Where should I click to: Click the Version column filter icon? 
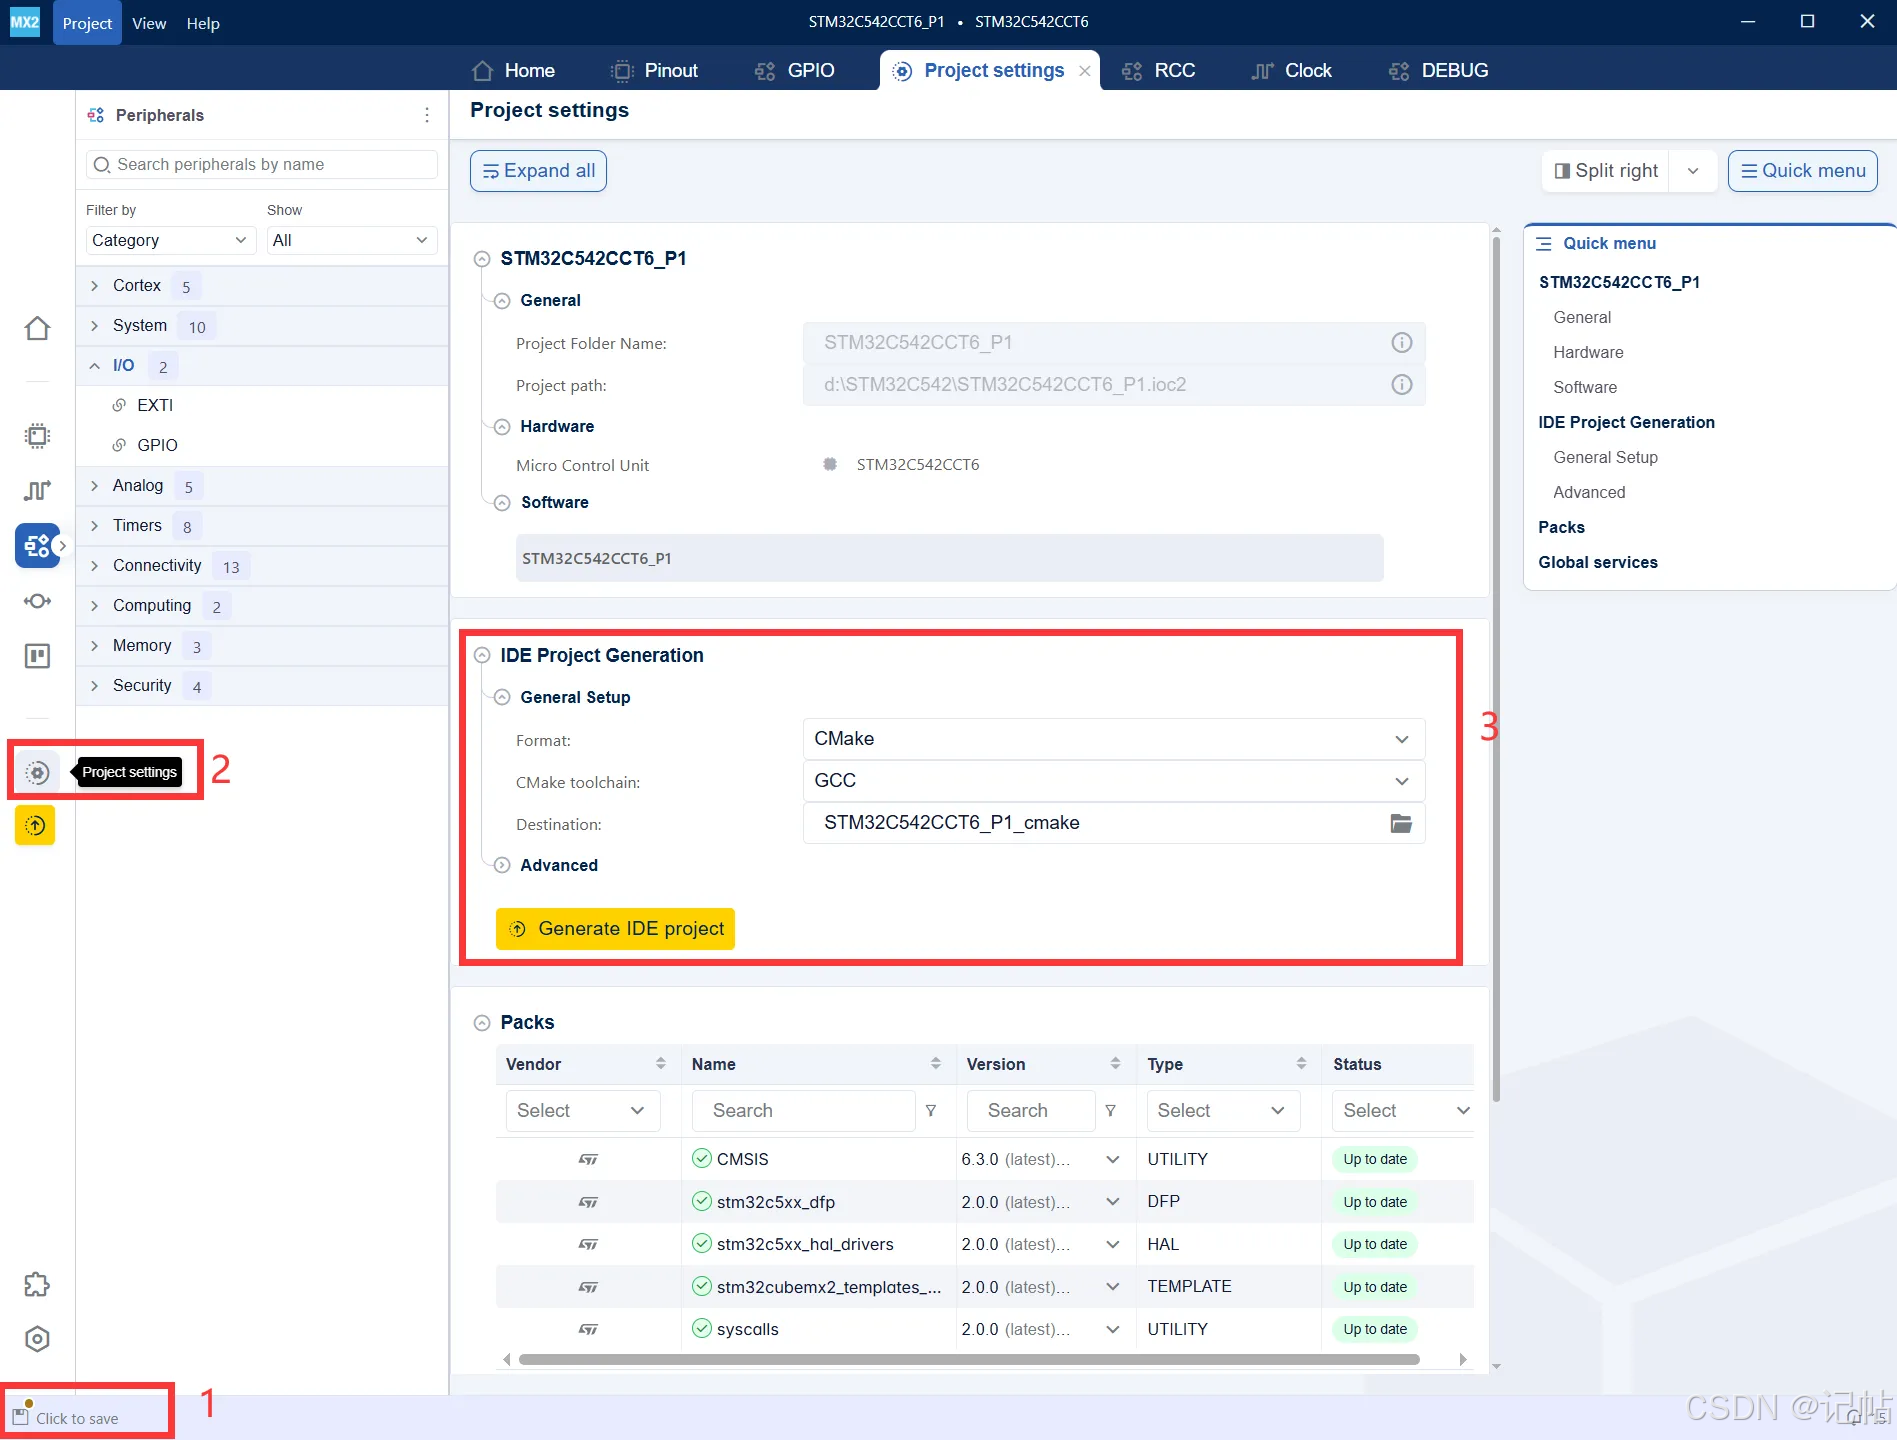(1110, 1110)
